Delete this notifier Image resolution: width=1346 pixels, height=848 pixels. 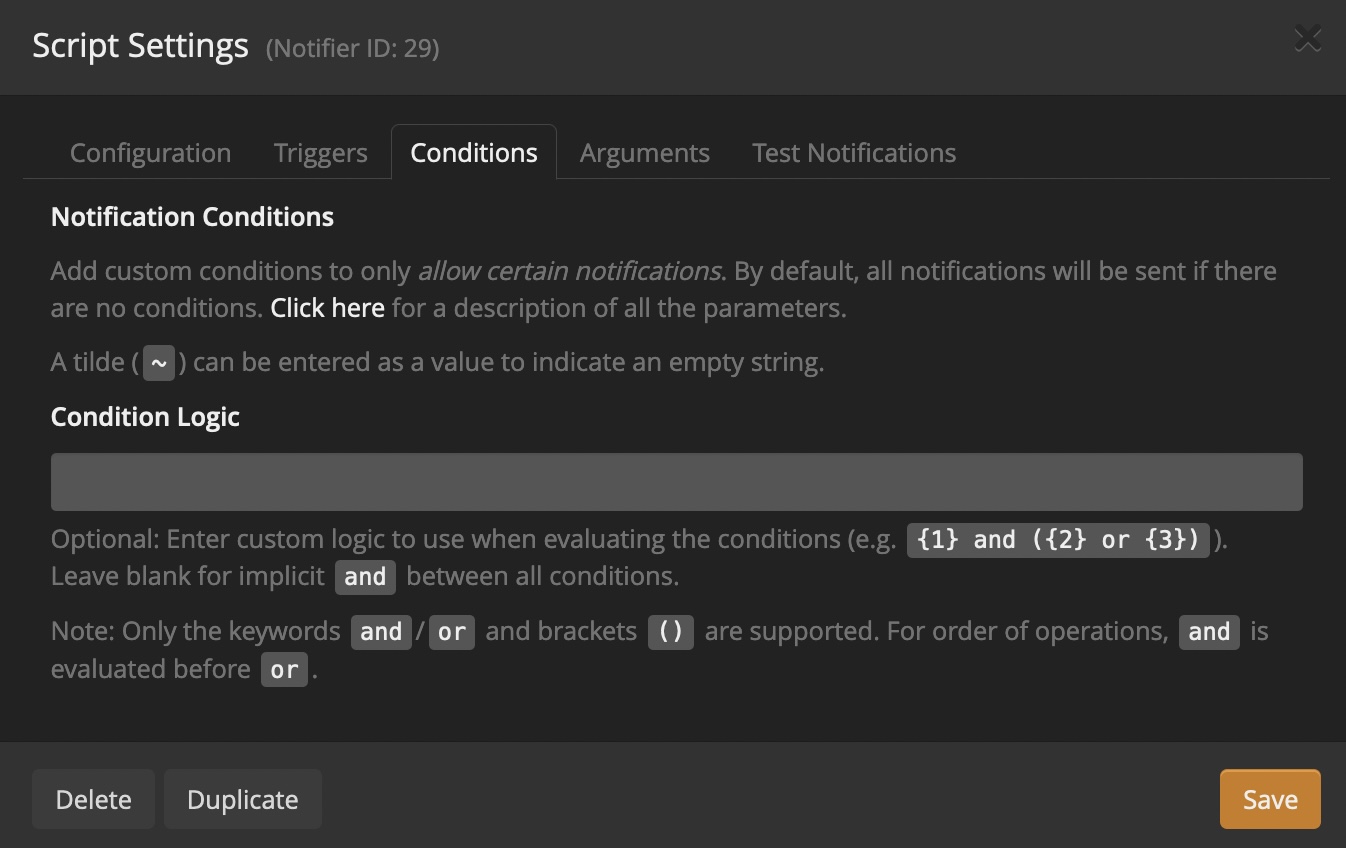(x=93, y=799)
